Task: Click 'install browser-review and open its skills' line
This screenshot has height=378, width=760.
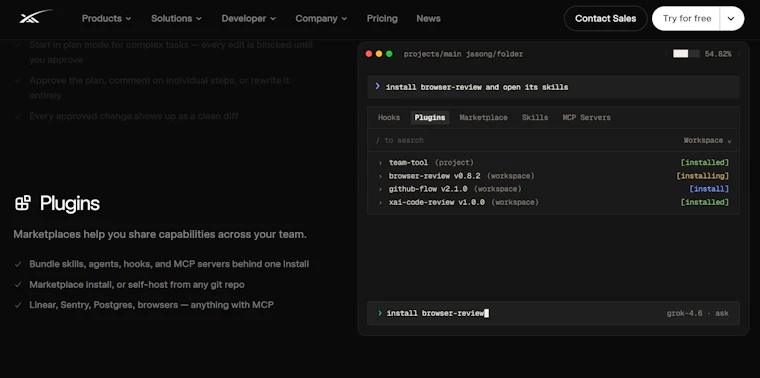Action: [477, 87]
